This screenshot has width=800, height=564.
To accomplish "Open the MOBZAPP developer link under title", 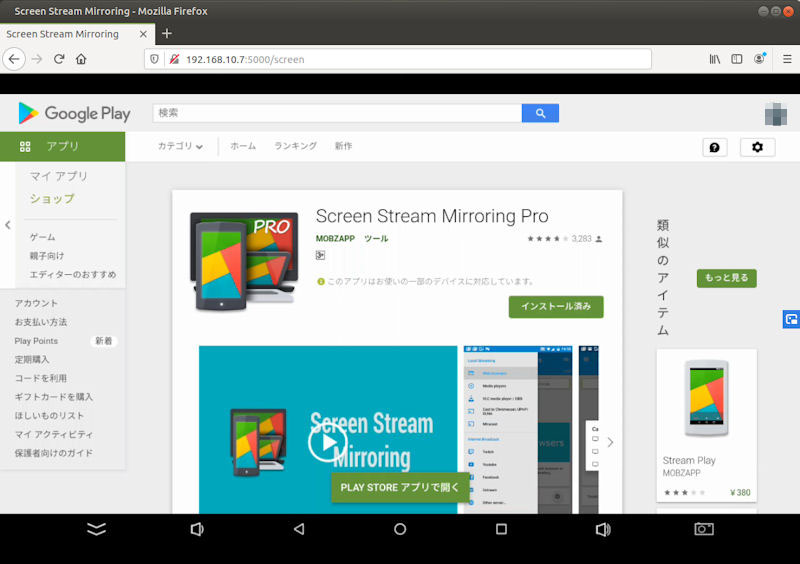I will coord(335,238).
